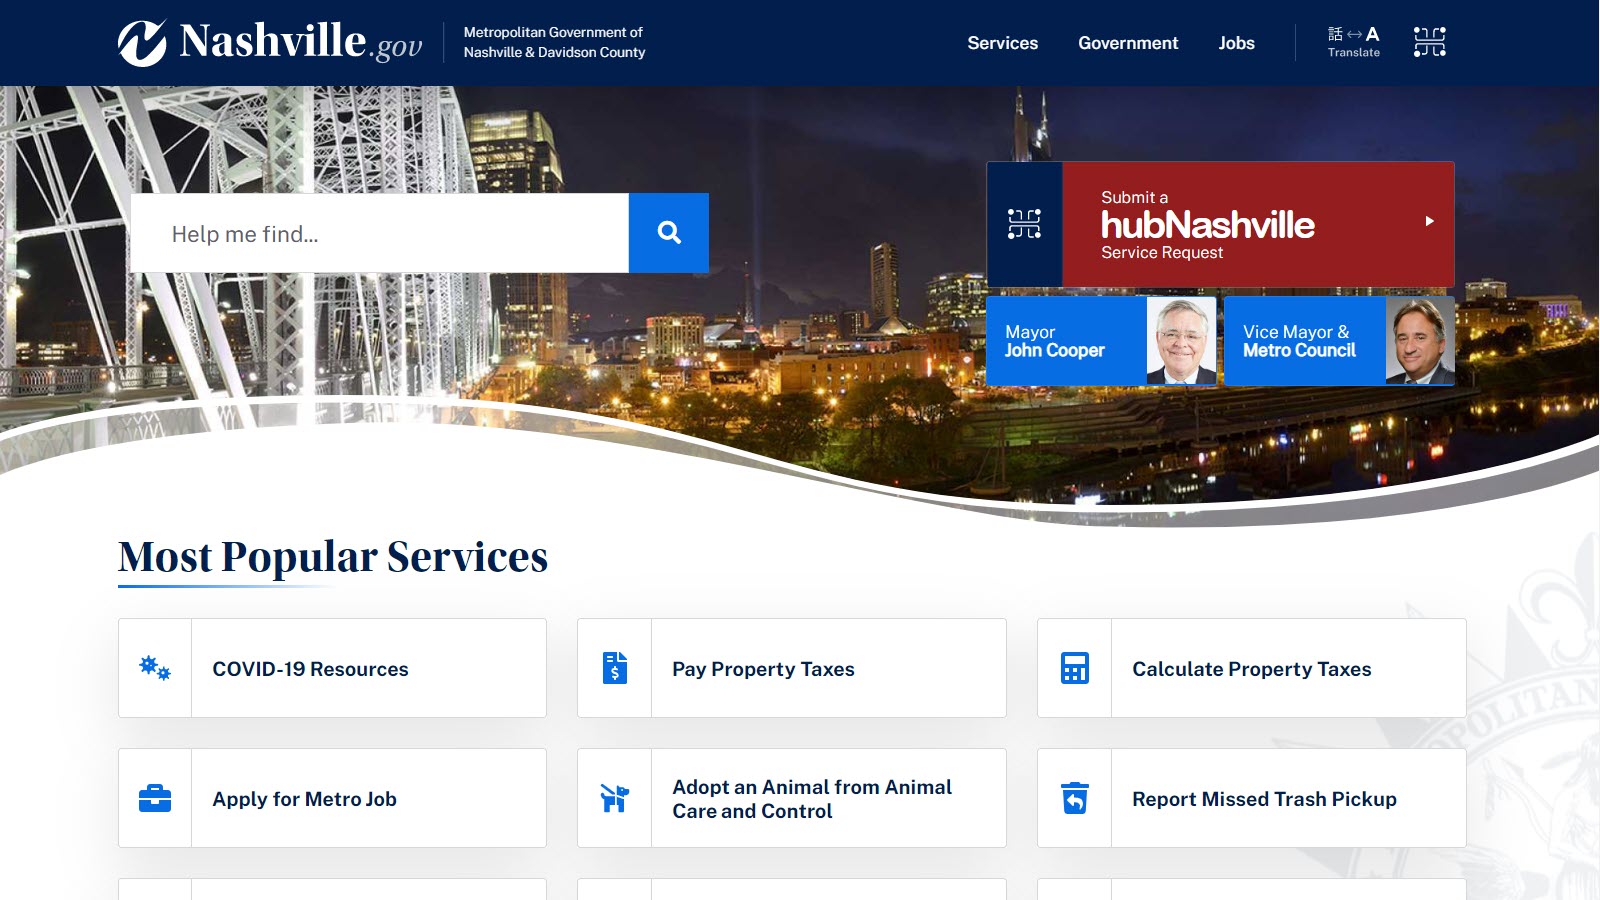Image resolution: width=1600 pixels, height=900 pixels.
Task: Click the blue search magnifier button
Action: pyautogui.click(x=669, y=233)
